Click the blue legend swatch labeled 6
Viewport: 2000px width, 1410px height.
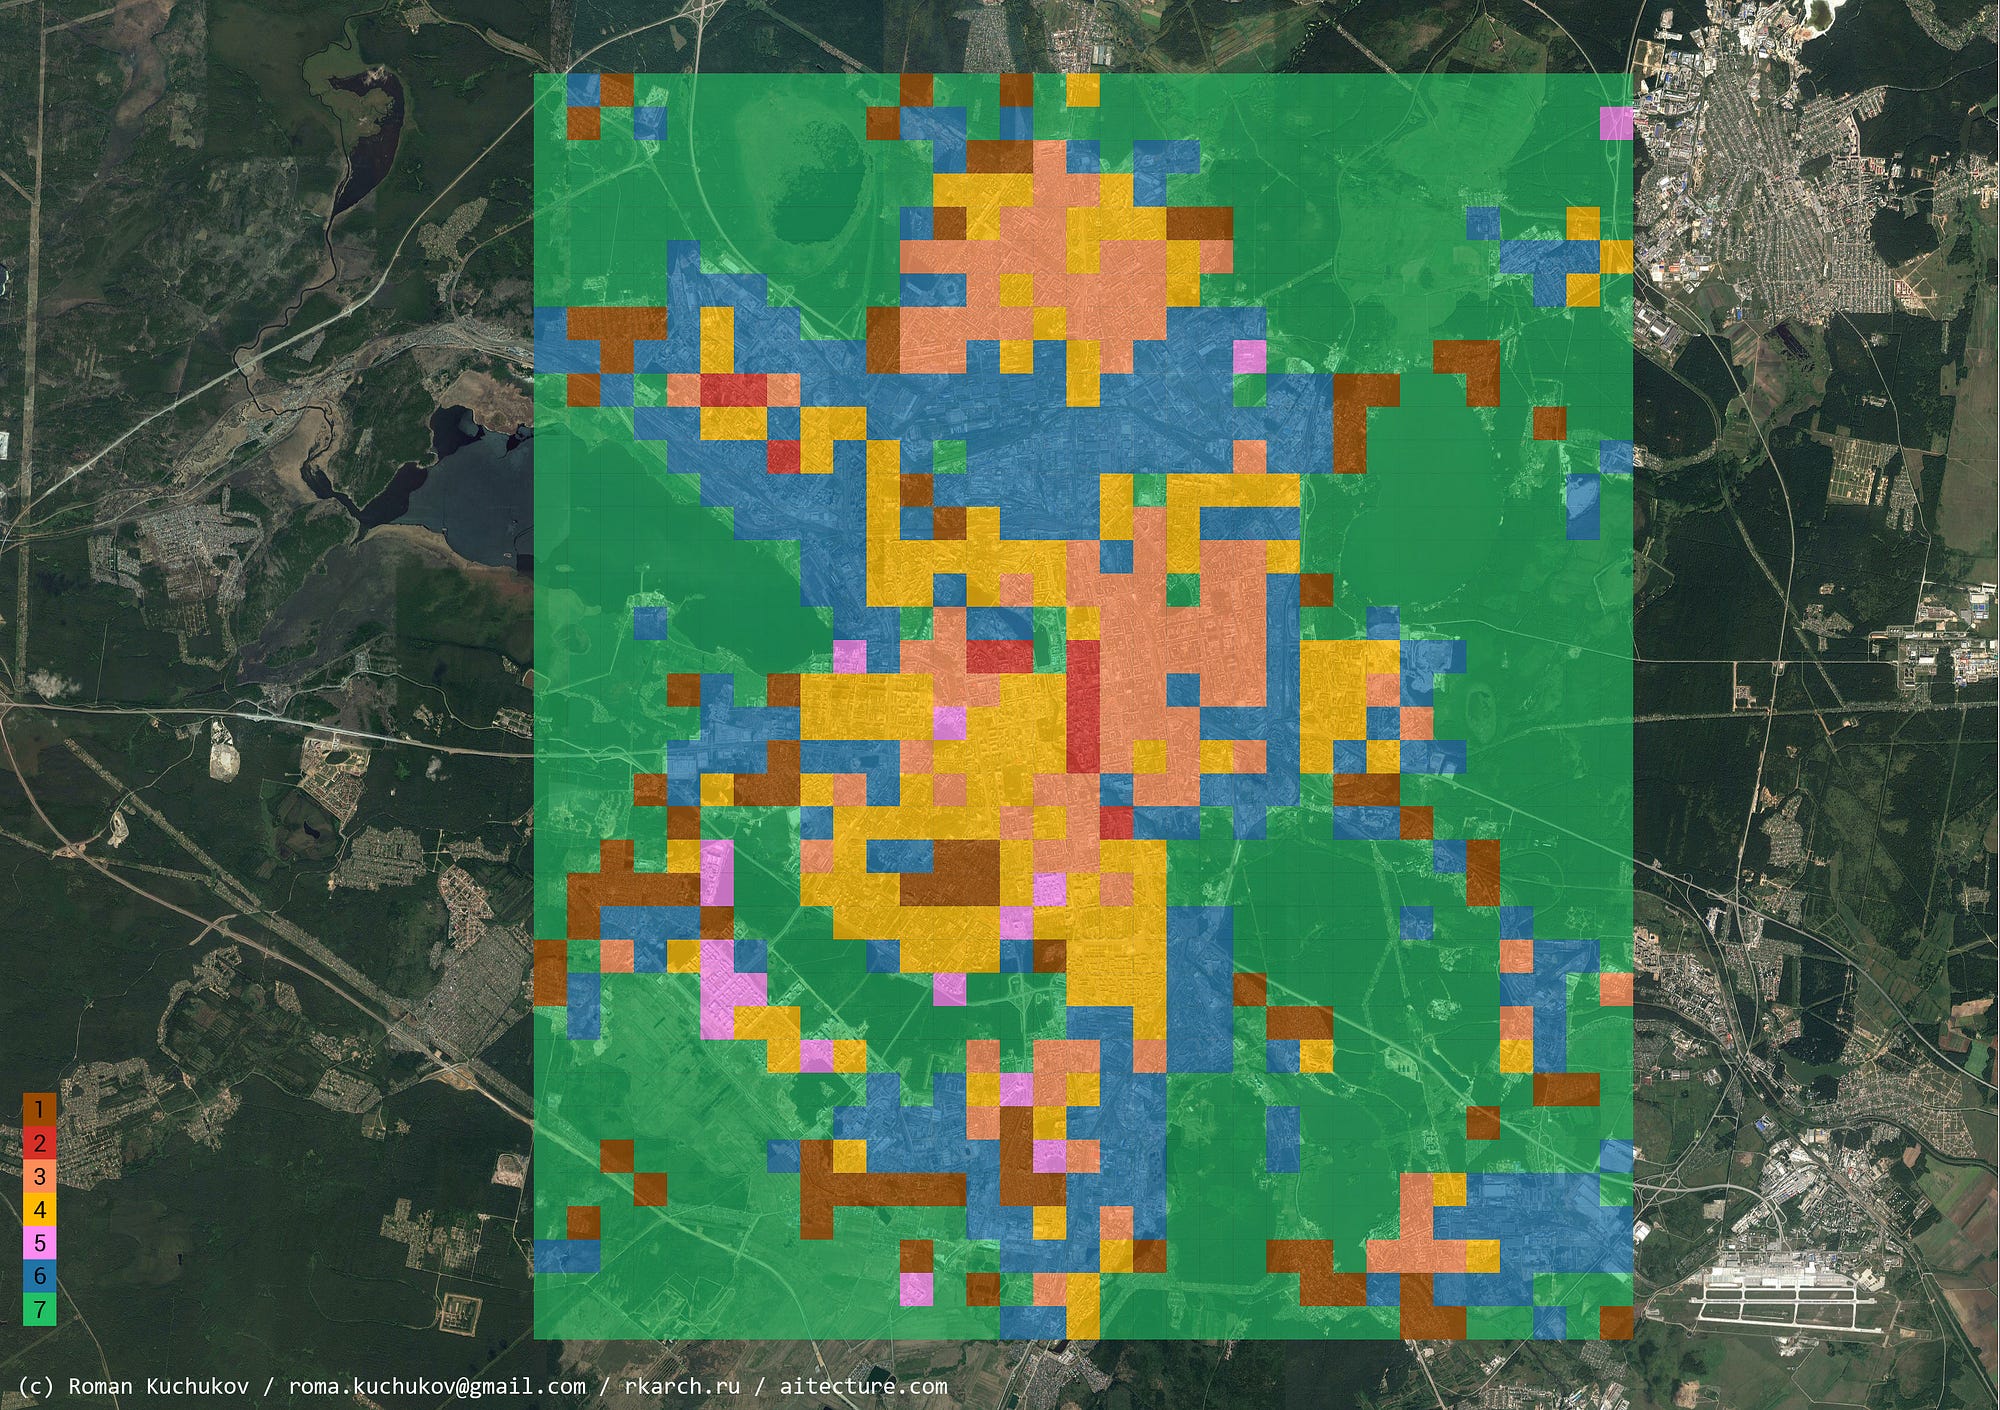(40, 1275)
